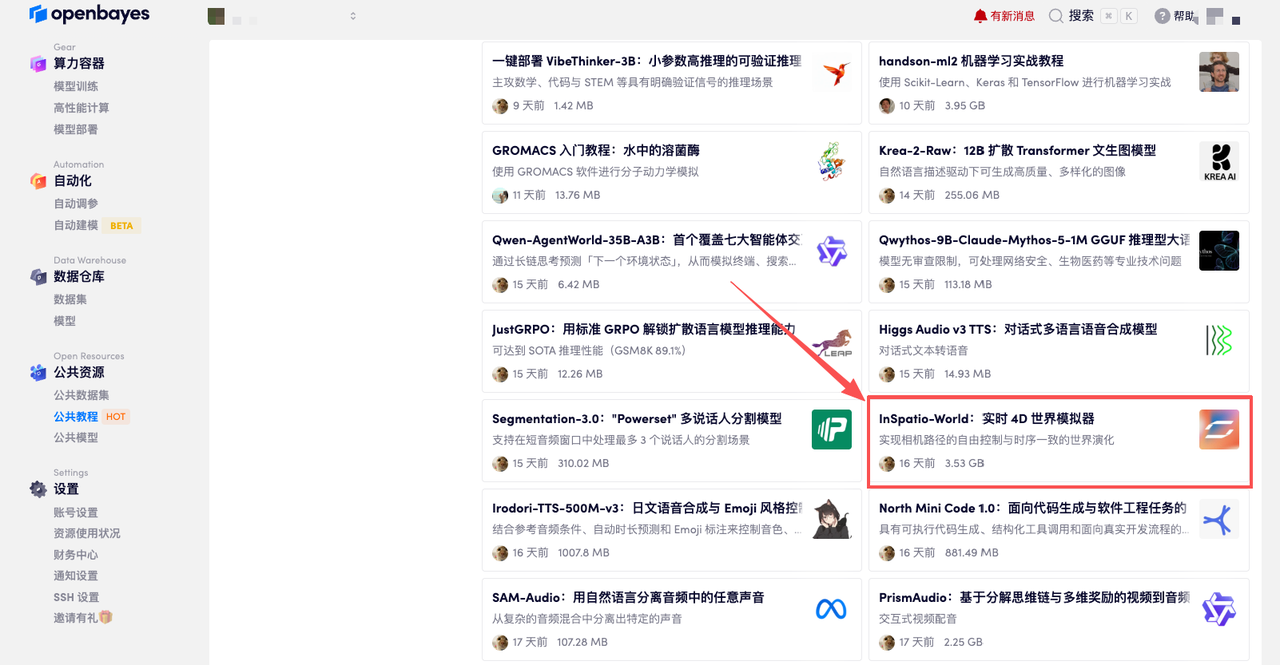Select 公共教程 HOT in sidebar
Image resolution: width=1280 pixels, height=665 pixels.
(x=92, y=417)
